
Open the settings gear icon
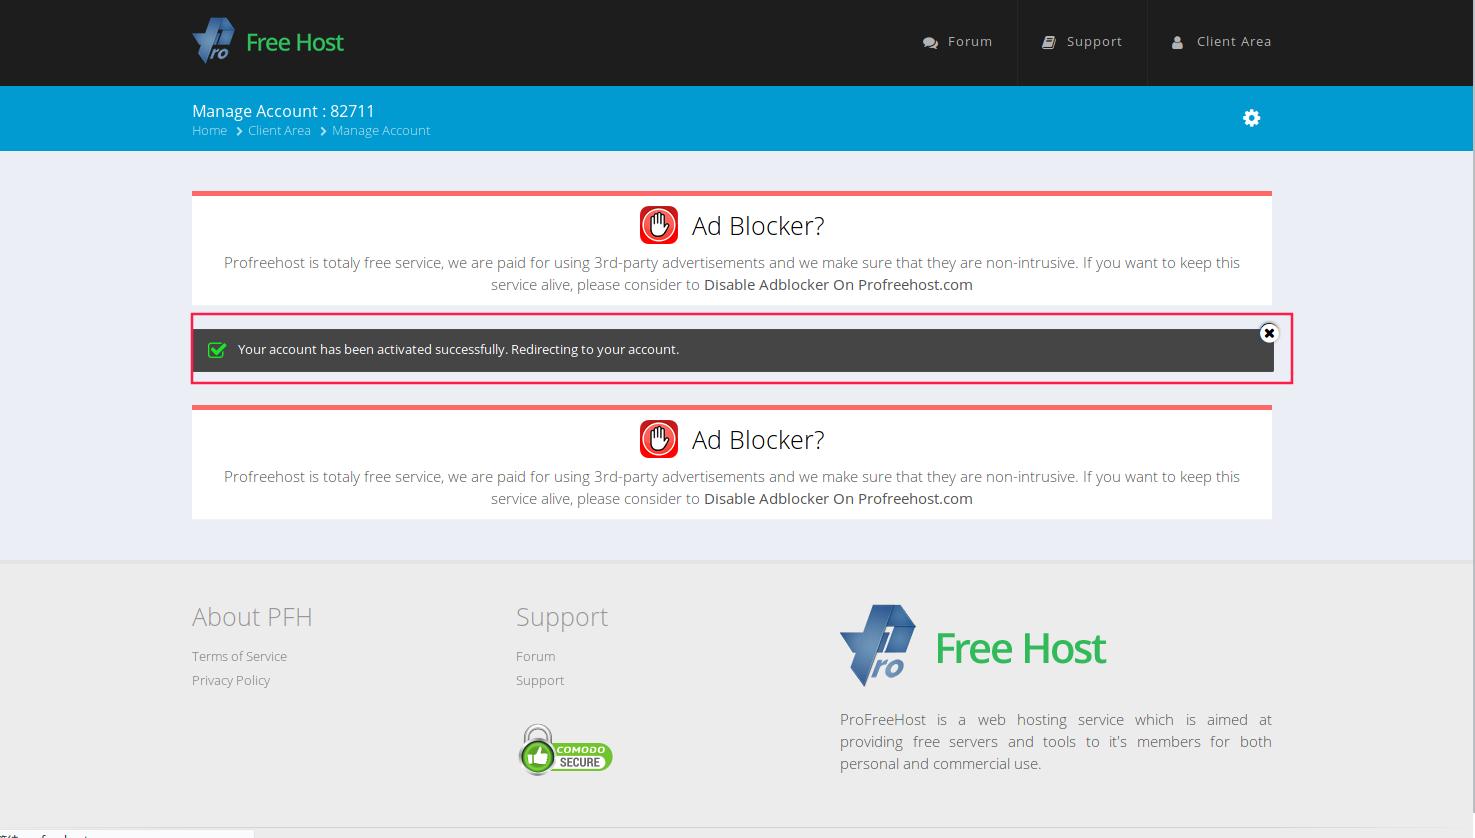click(x=1251, y=118)
